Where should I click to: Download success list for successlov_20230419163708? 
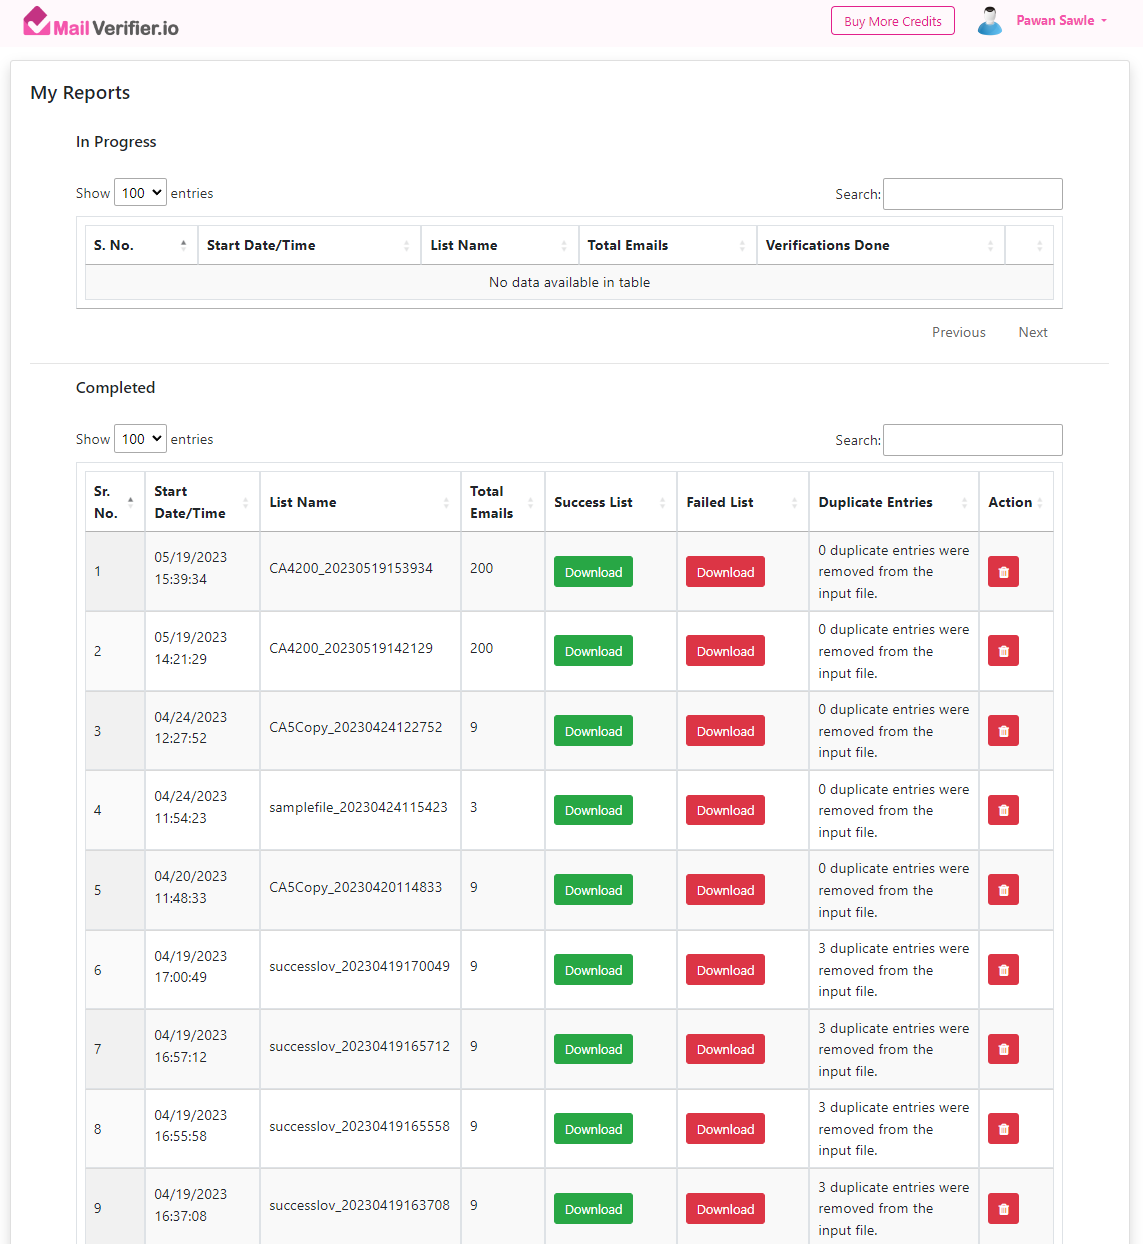click(x=593, y=1209)
